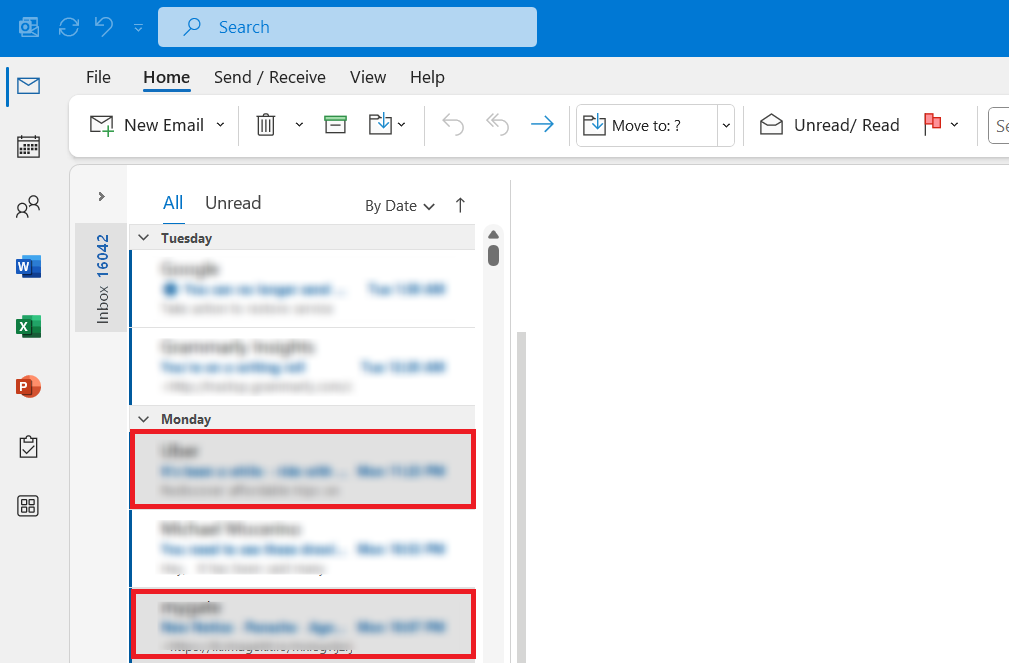Collapse the Monday message group
Image resolution: width=1009 pixels, height=663 pixels.
pyautogui.click(x=144, y=419)
